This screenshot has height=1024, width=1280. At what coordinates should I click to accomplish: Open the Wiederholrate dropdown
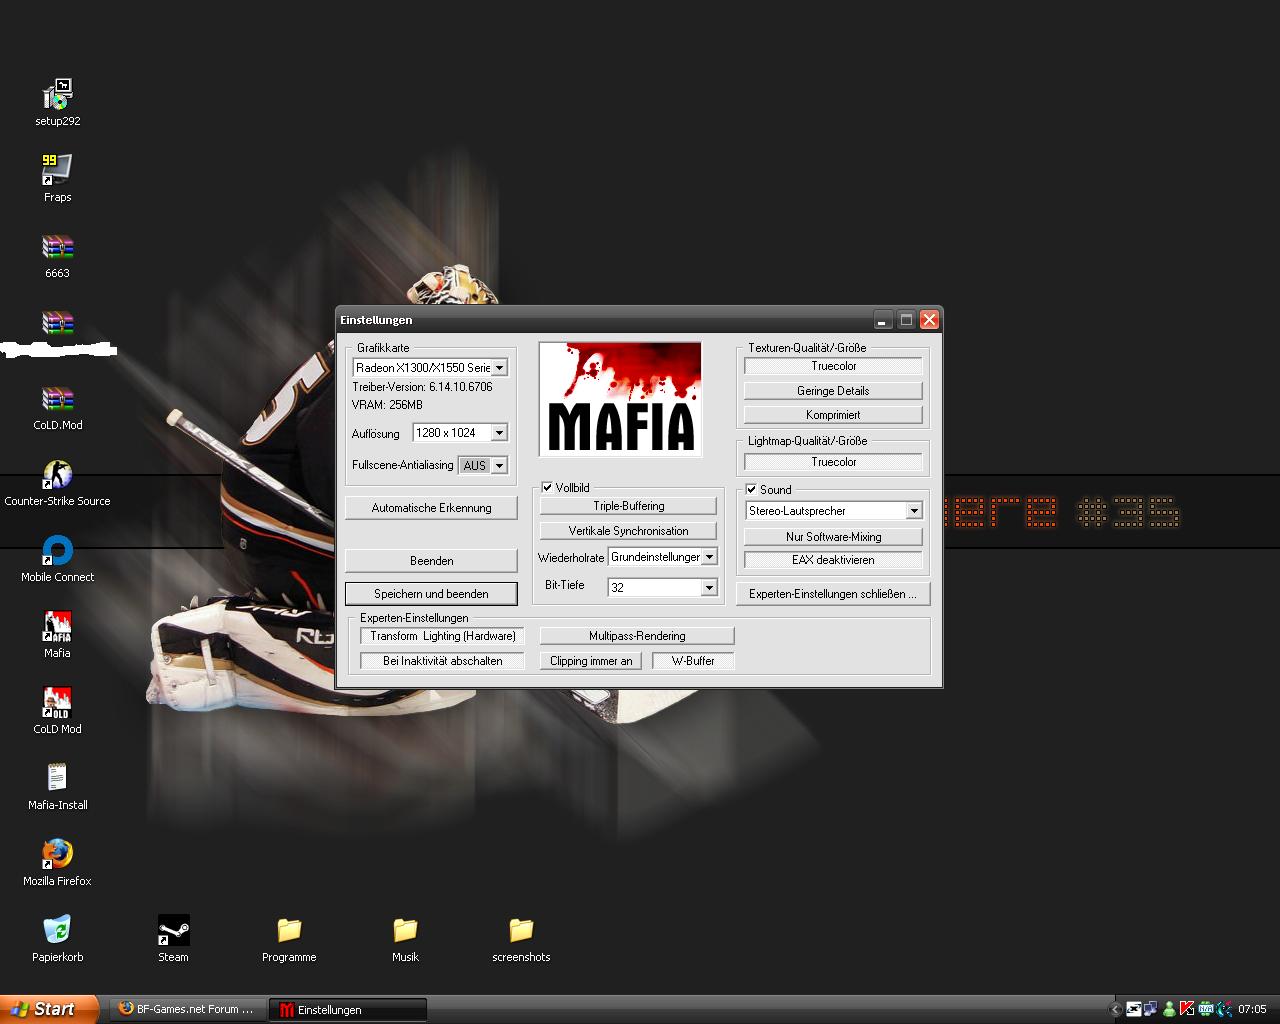[x=663, y=557]
